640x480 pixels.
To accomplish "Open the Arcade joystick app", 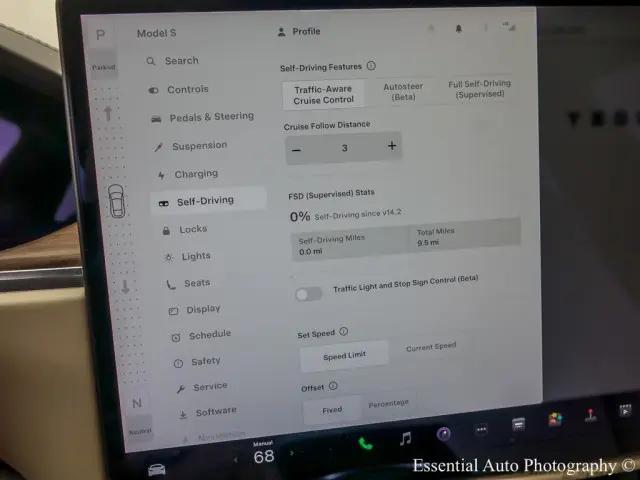I will 591,415.
